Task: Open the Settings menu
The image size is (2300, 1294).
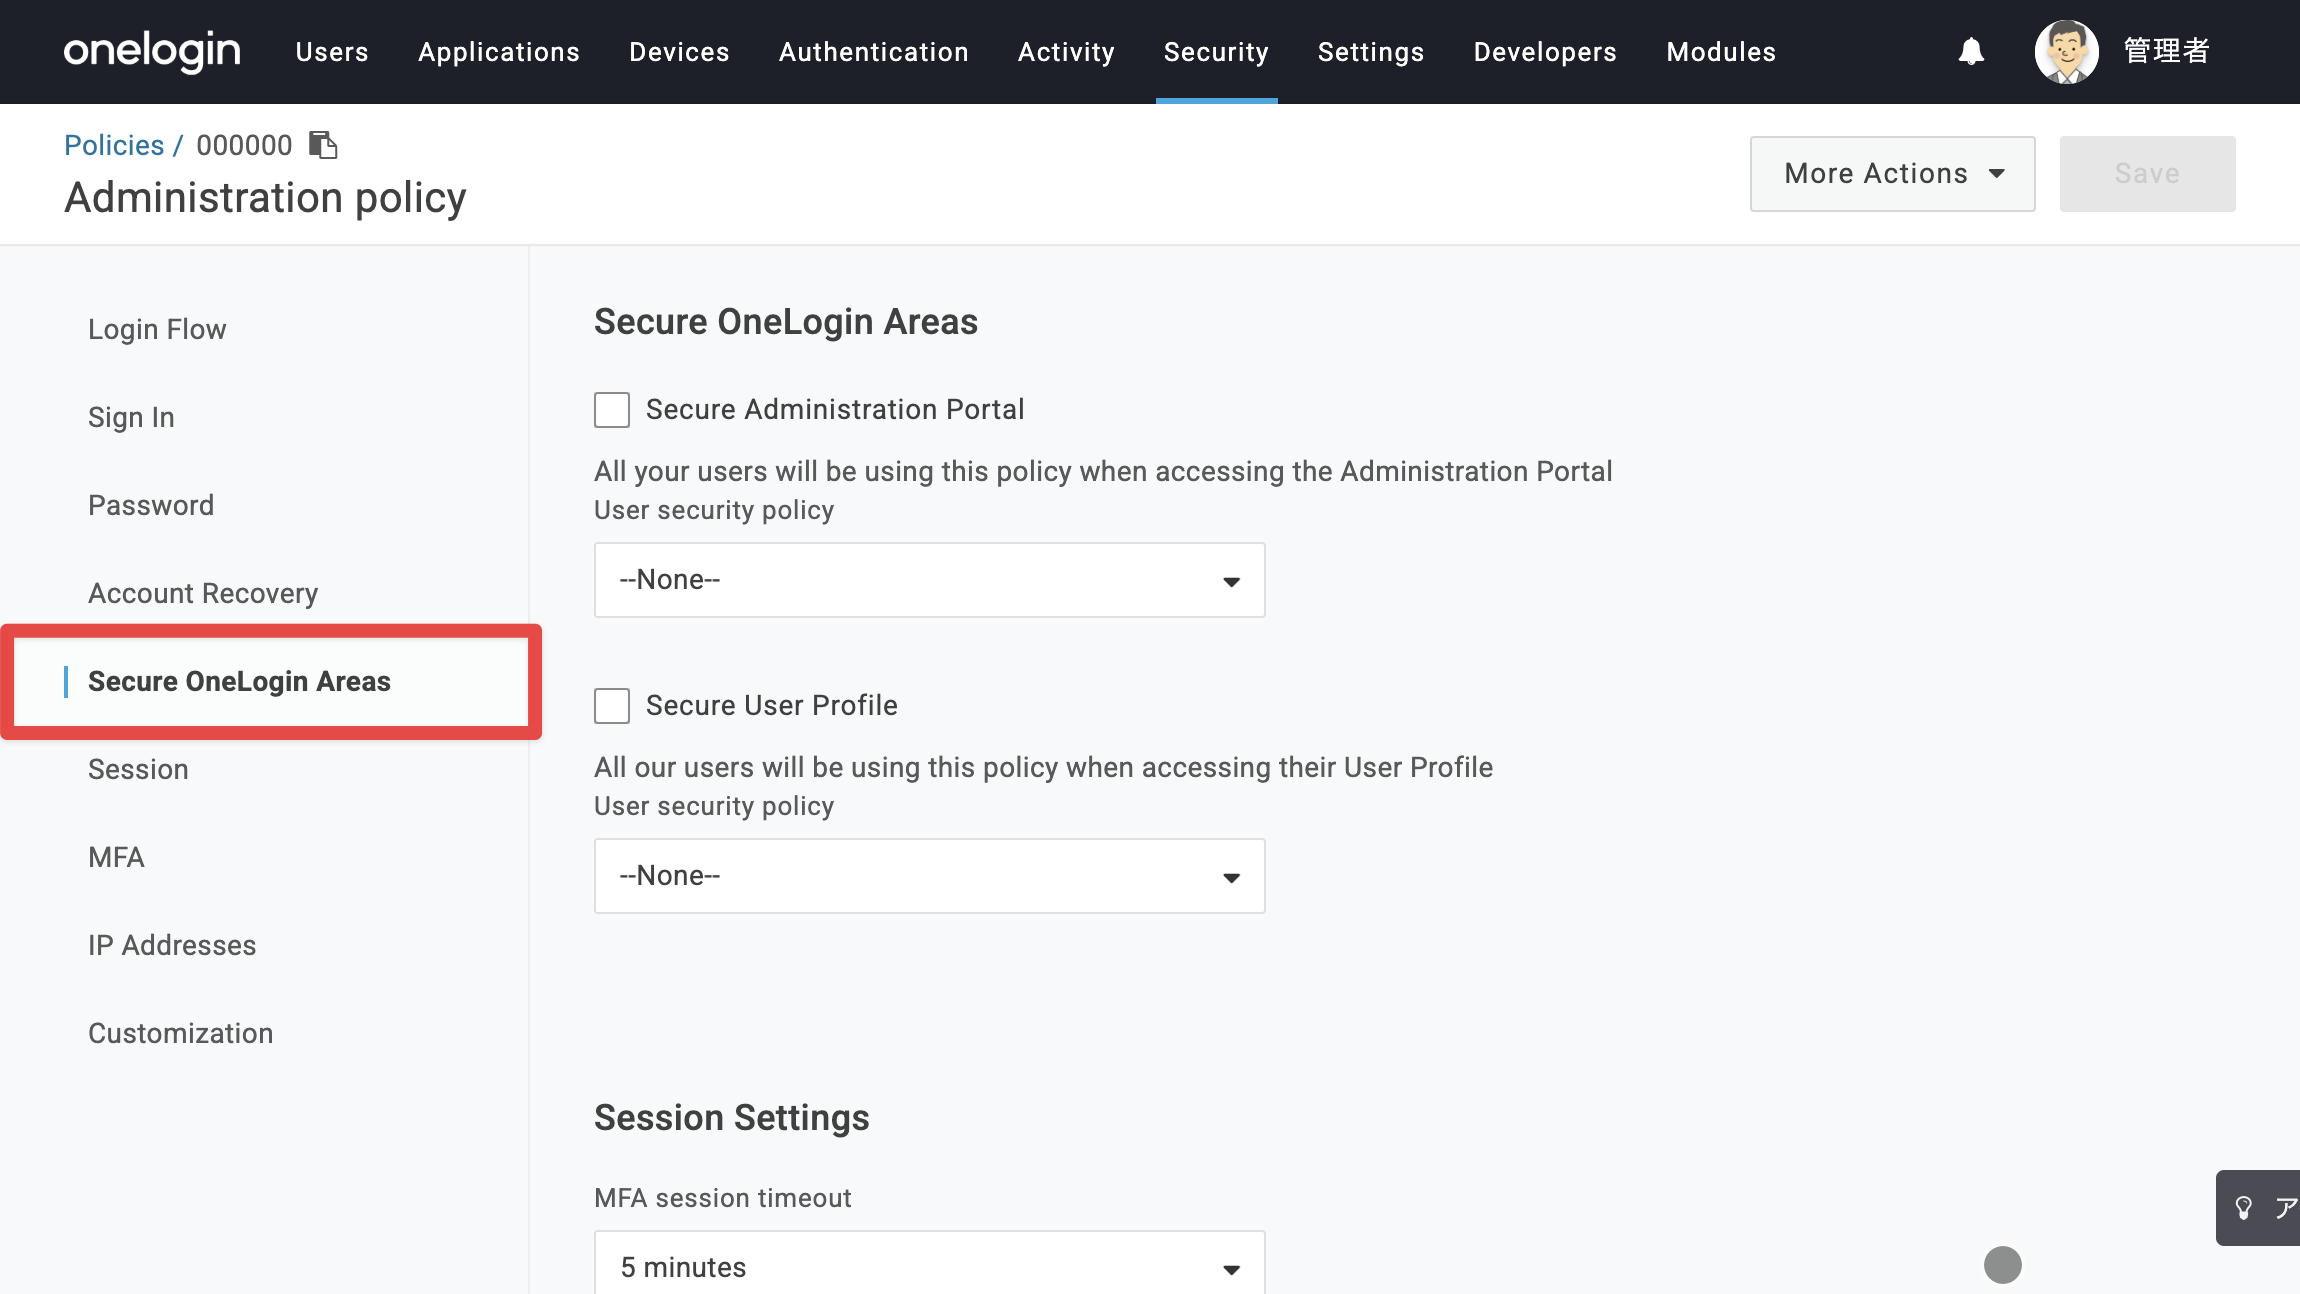Action: coord(1371,52)
